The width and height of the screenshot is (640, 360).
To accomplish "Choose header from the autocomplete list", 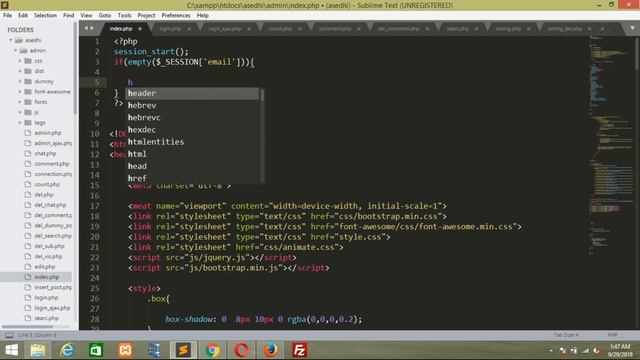I will click(x=192, y=93).
